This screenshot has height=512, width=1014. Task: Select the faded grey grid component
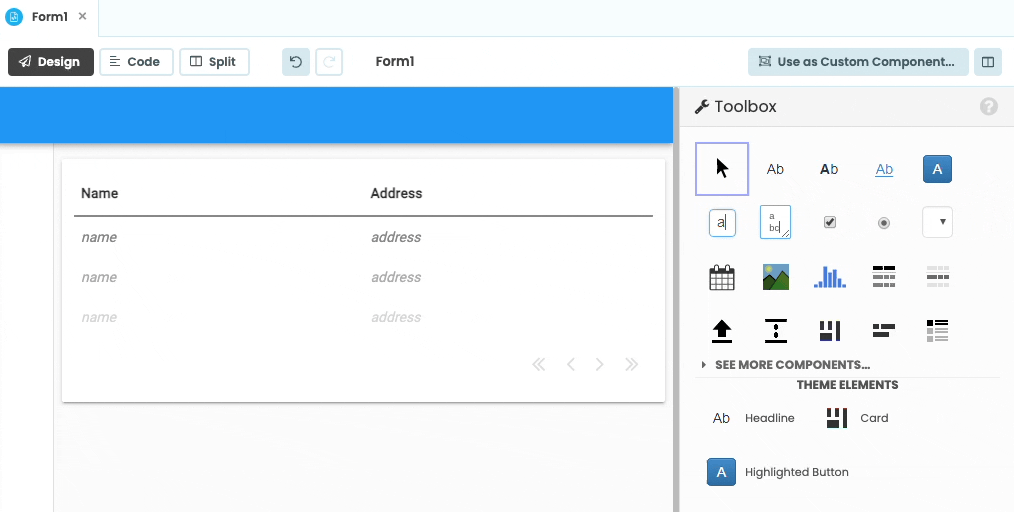[937, 277]
